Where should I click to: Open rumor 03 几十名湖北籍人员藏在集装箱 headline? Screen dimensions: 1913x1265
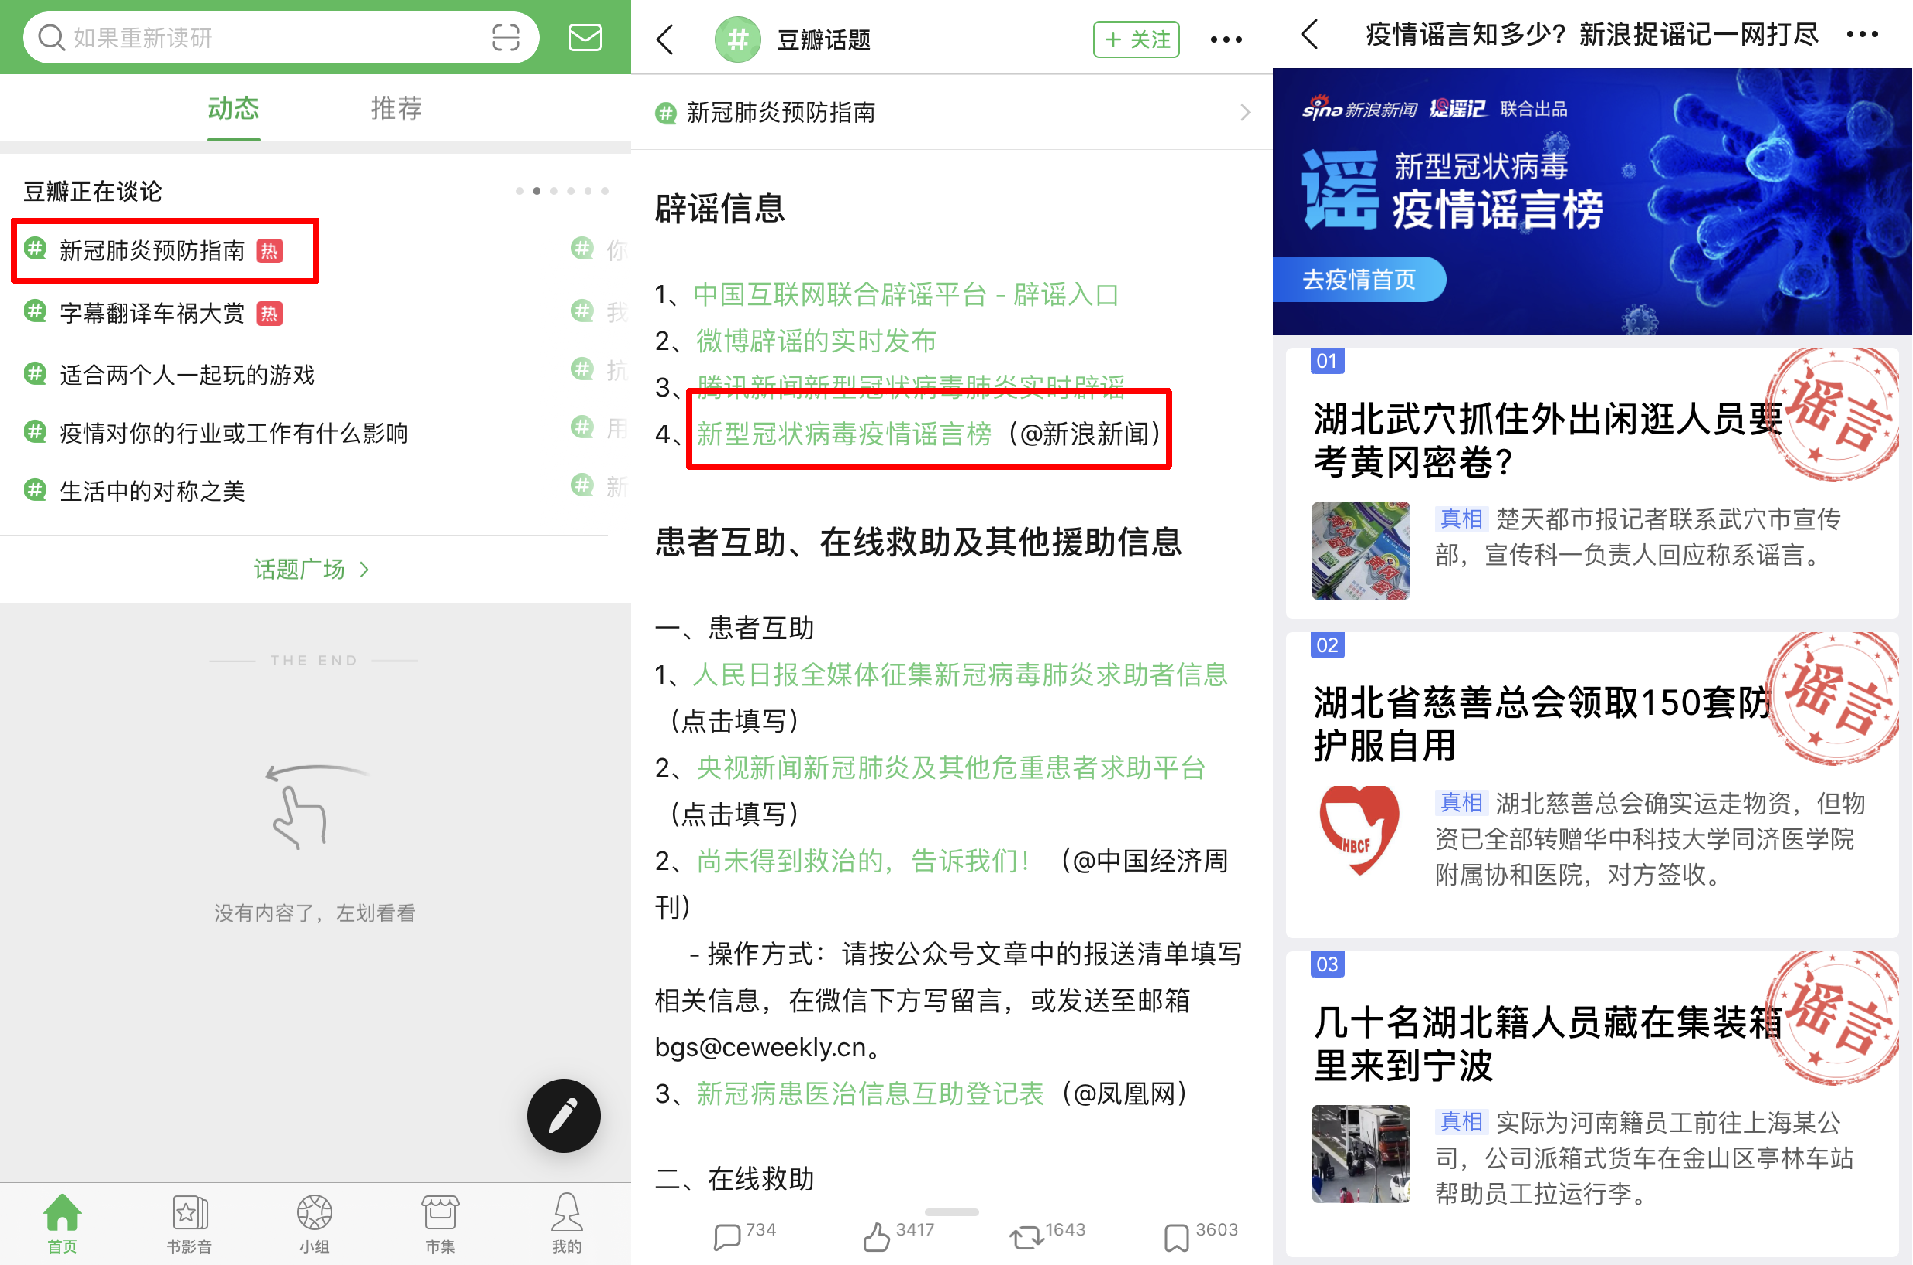pos(1547,1043)
